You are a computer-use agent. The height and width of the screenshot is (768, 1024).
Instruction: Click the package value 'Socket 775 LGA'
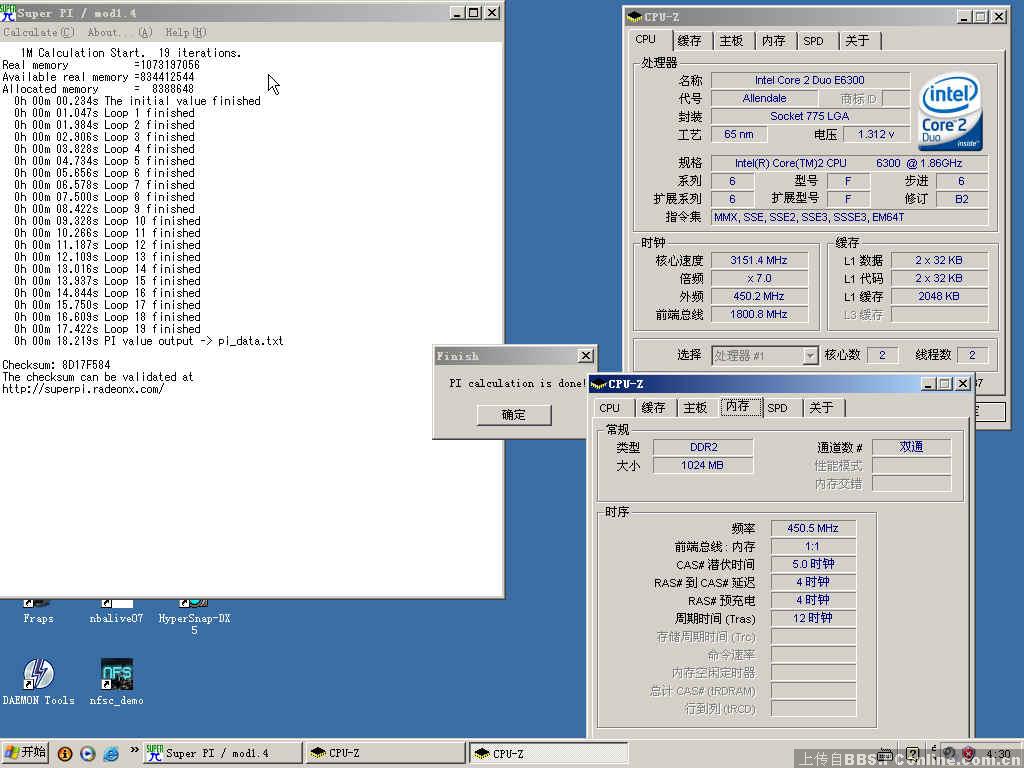point(810,116)
